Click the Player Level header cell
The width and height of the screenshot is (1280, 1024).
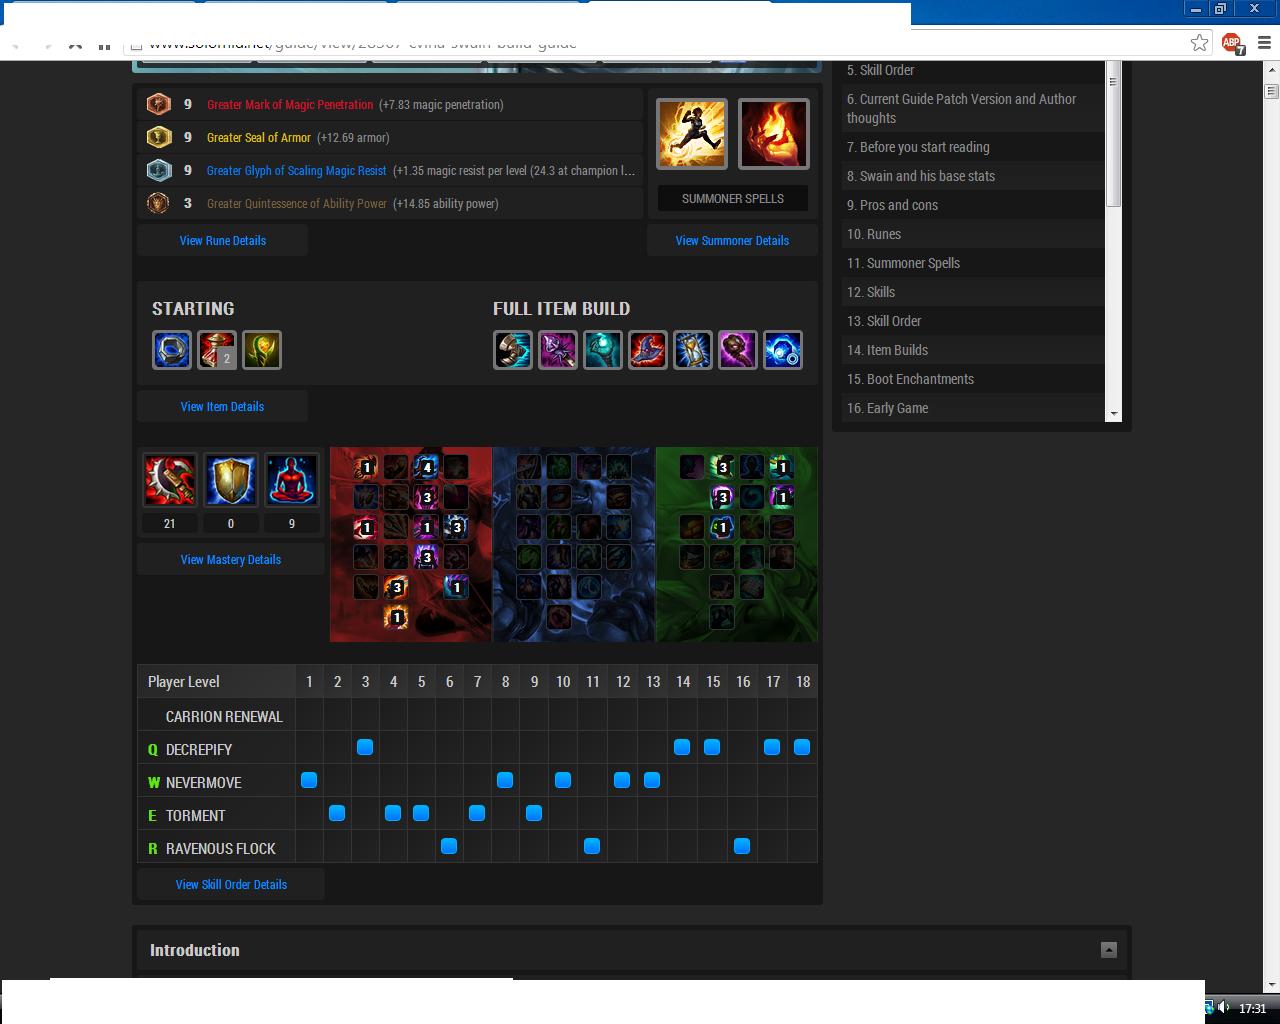tap(216, 681)
